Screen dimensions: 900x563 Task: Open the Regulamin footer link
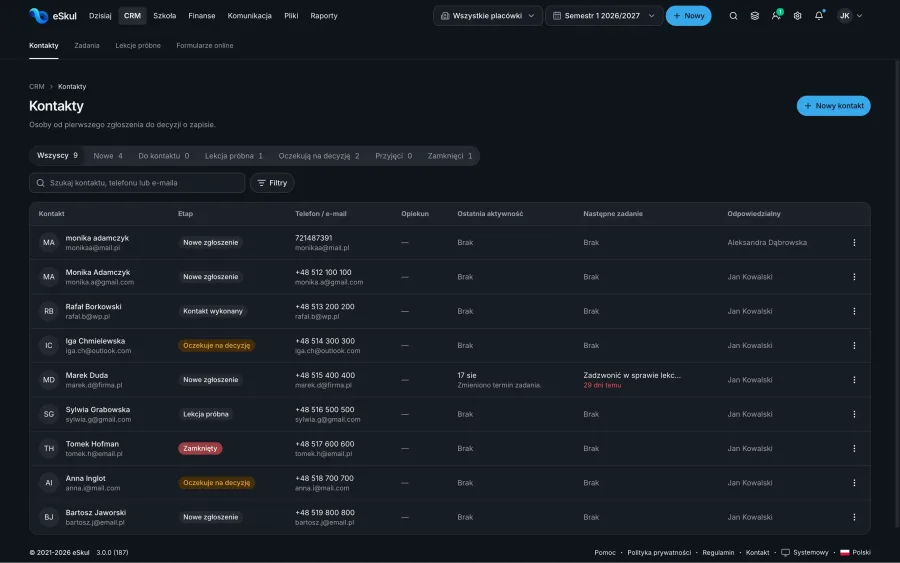tap(718, 553)
